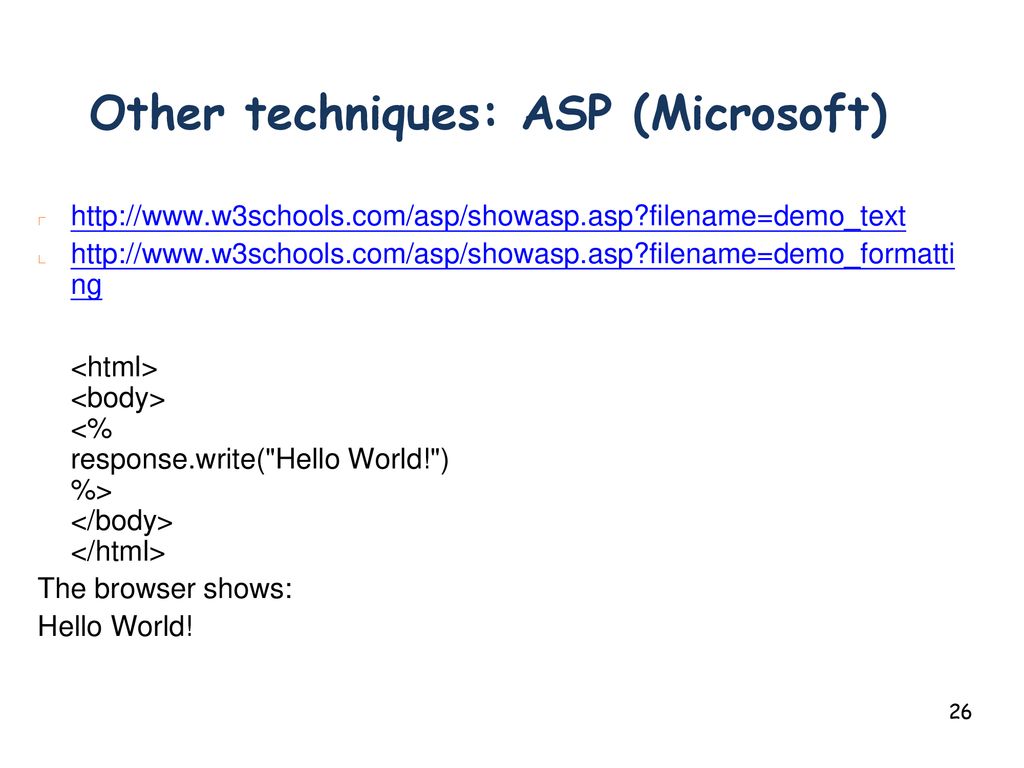This screenshot has width=1024, height=768.
Task: Click the word 'Other' in the title
Action: 157,113
